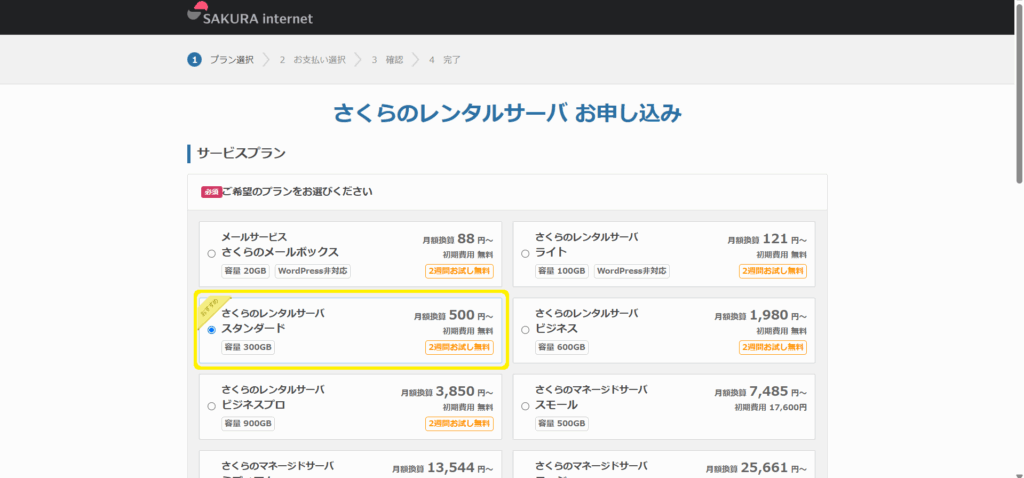1024x478 pixels.
Task: Click the SAKURA internet logo
Action: pos(250,16)
